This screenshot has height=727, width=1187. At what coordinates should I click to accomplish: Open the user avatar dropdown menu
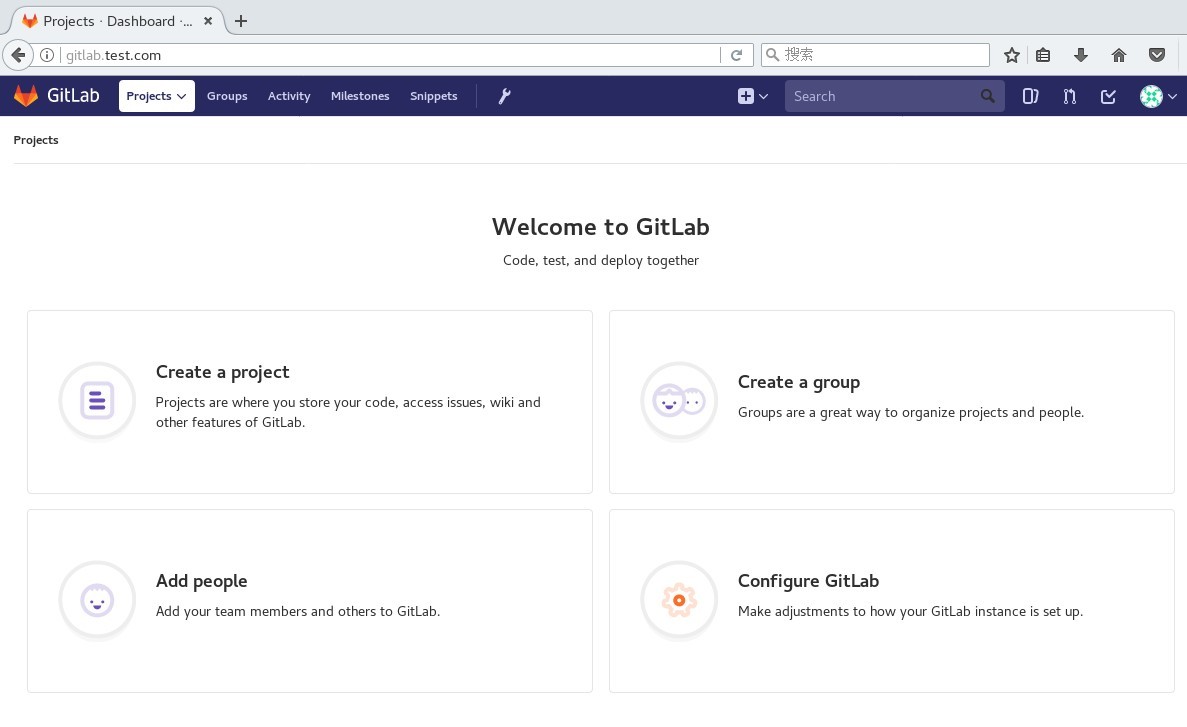1158,96
